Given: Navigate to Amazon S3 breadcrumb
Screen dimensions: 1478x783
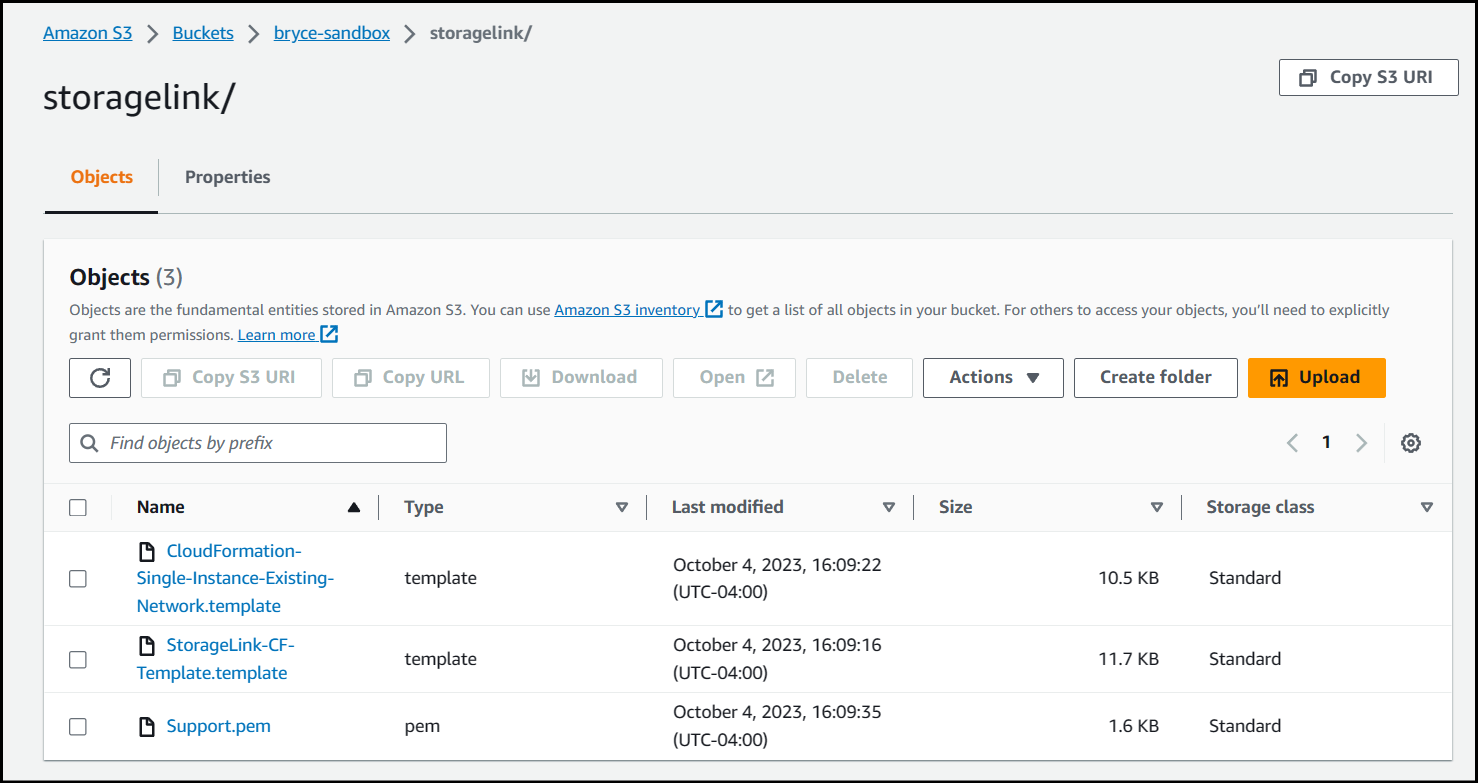Looking at the screenshot, I should pos(88,33).
